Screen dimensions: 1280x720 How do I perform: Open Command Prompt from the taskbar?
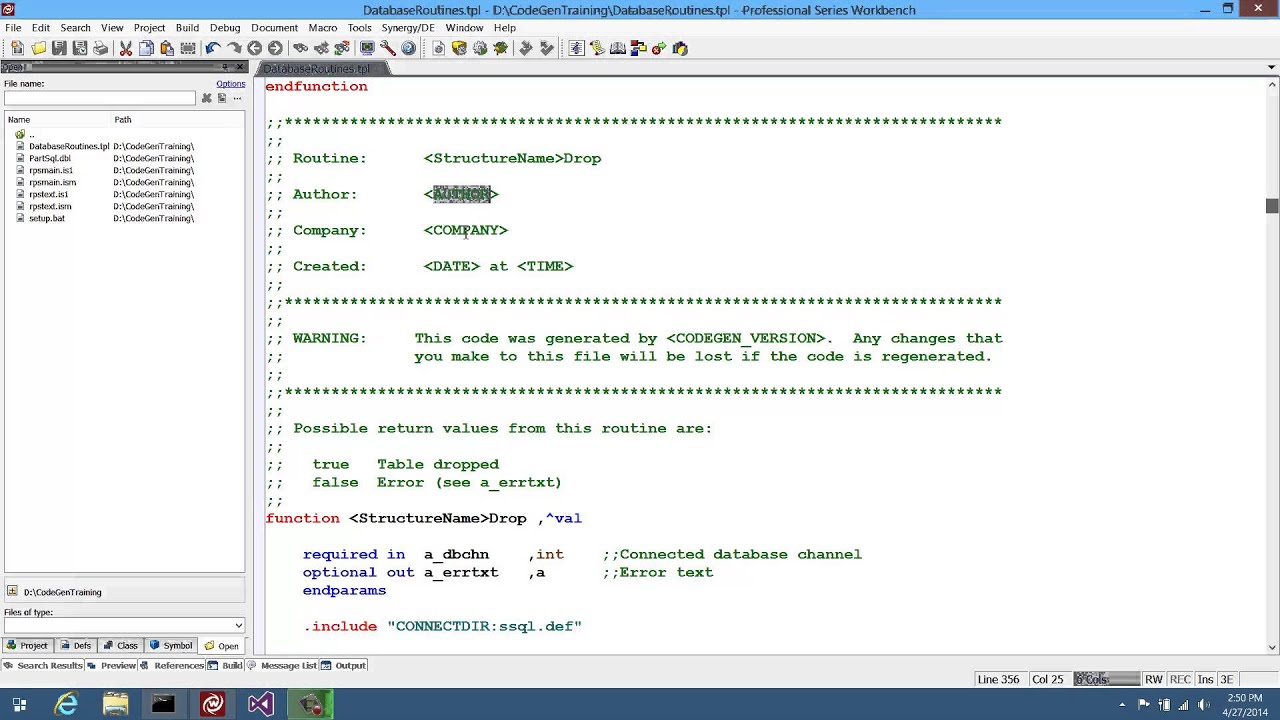click(x=163, y=704)
